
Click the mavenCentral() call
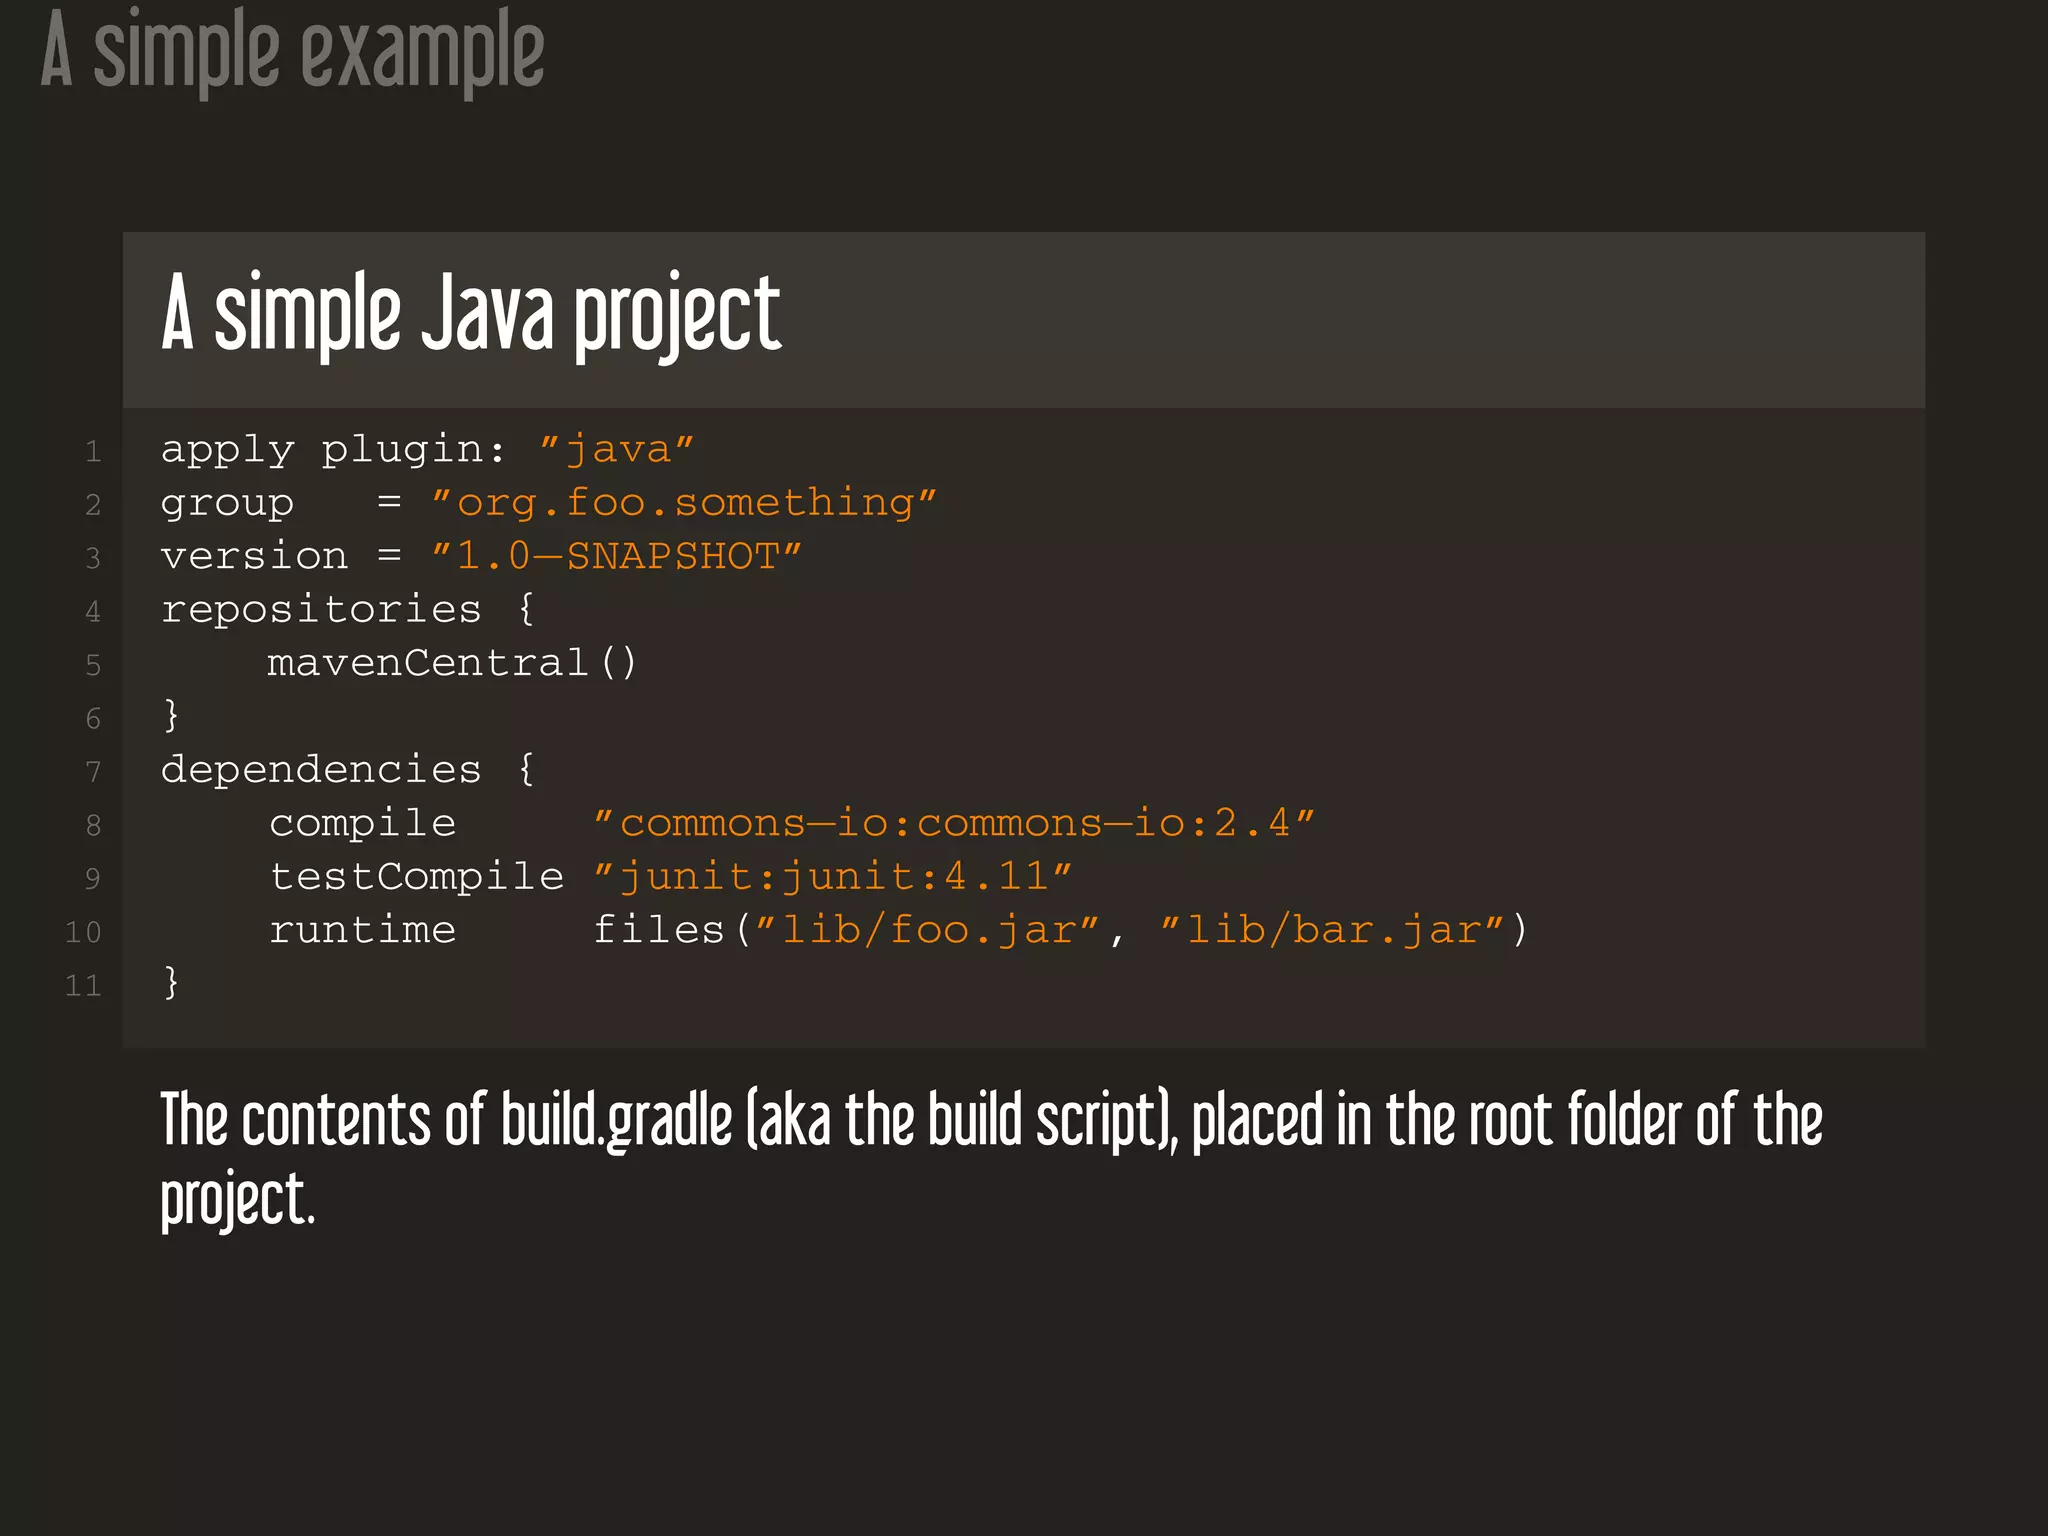coord(451,663)
